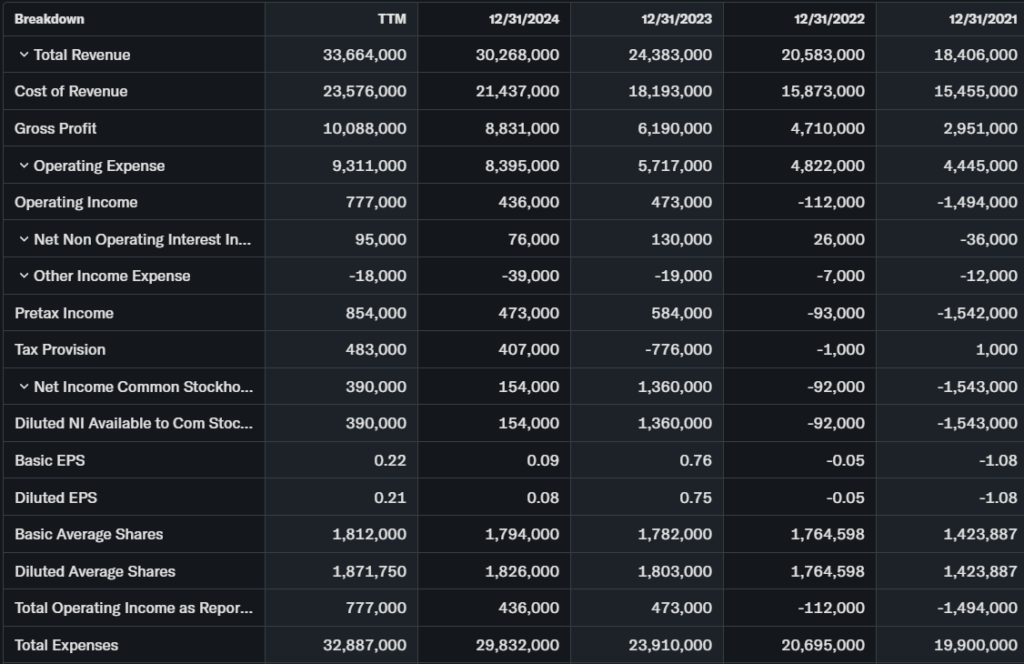Click the 12/31/2022 column header
Viewport: 1024px width, 664px height.
830,19
